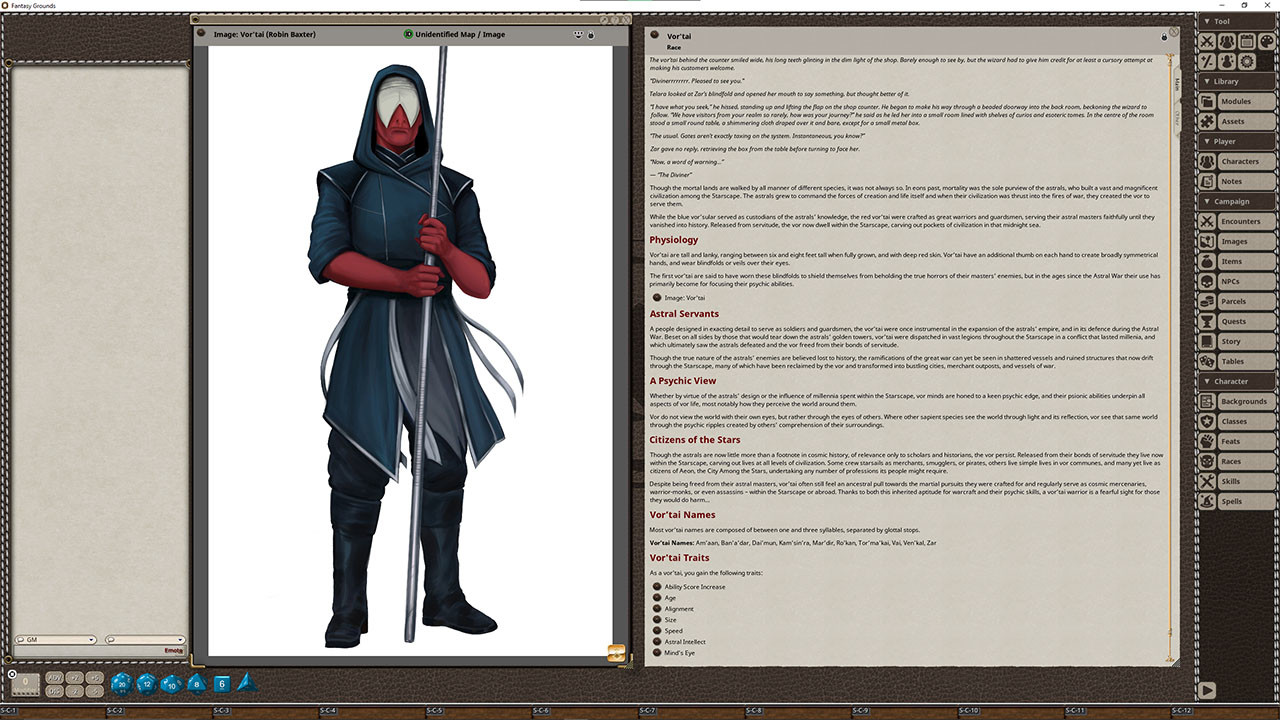
Task: Select the blue d6 die in the dice tray
Action: pos(222,683)
